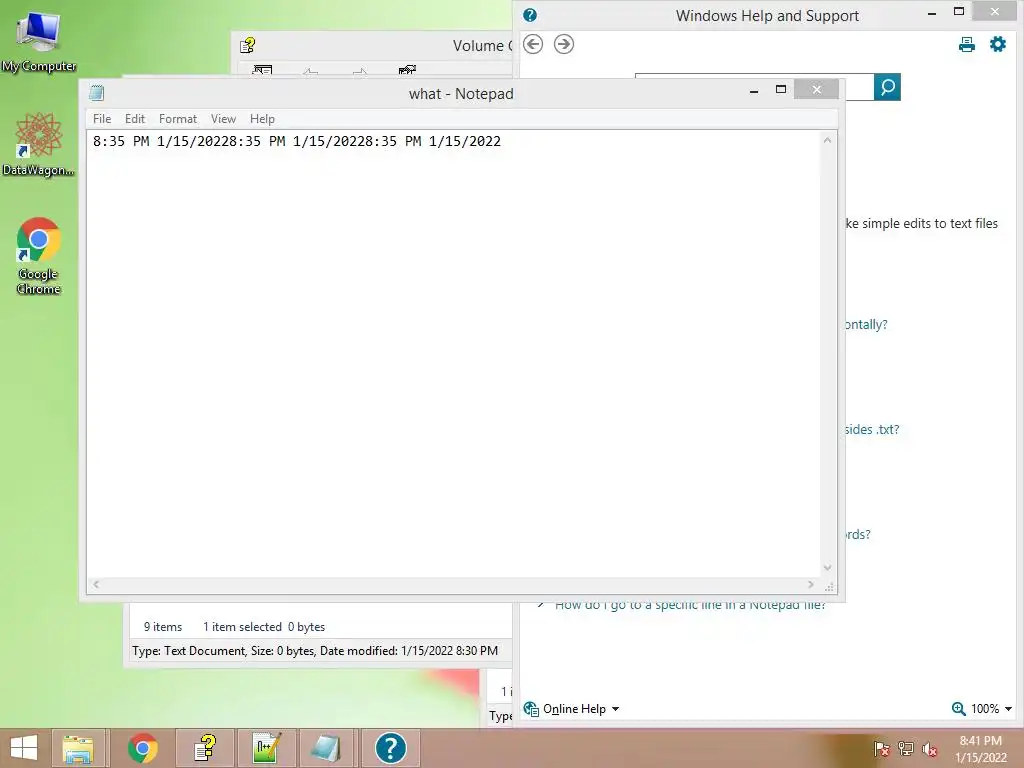Screen dimensions: 1024x768
Task: Click the Help search magnifier button
Action: tap(888, 87)
